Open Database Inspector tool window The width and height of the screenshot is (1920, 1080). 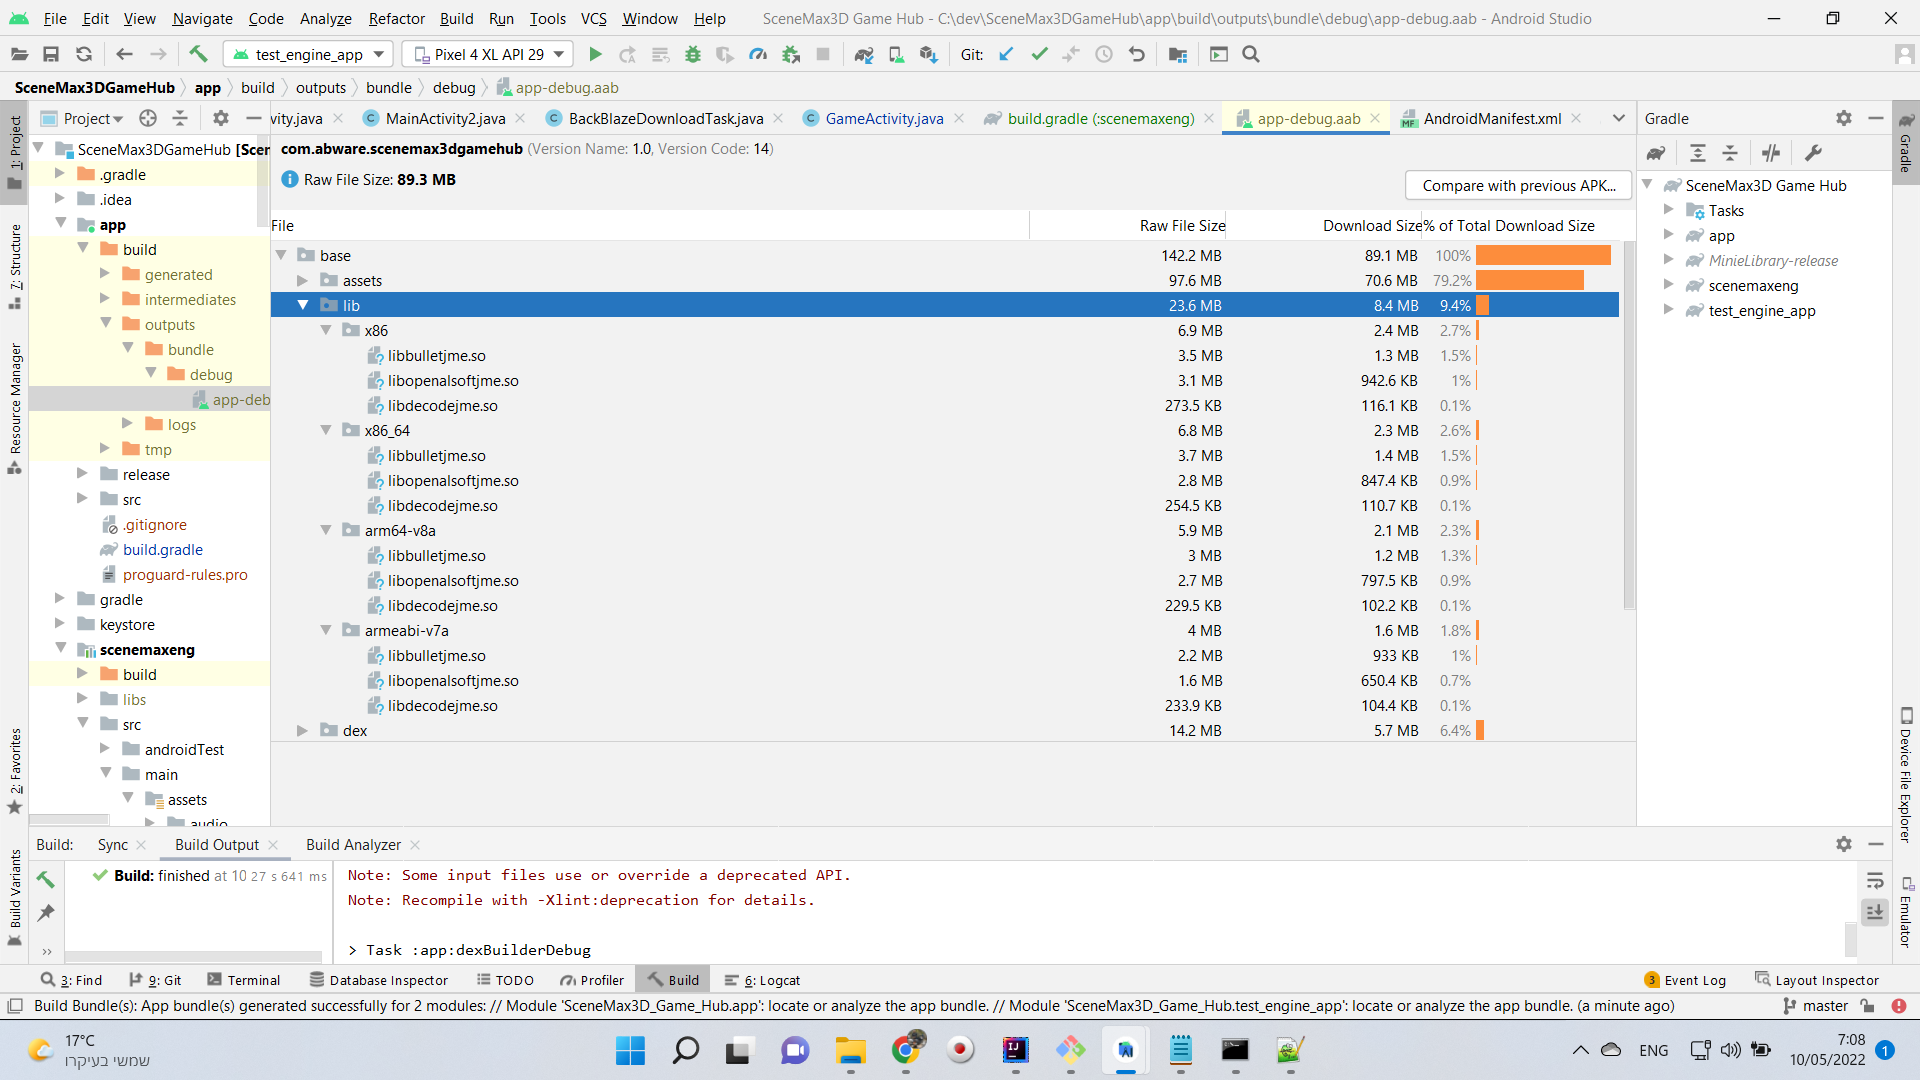click(x=378, y=980)
